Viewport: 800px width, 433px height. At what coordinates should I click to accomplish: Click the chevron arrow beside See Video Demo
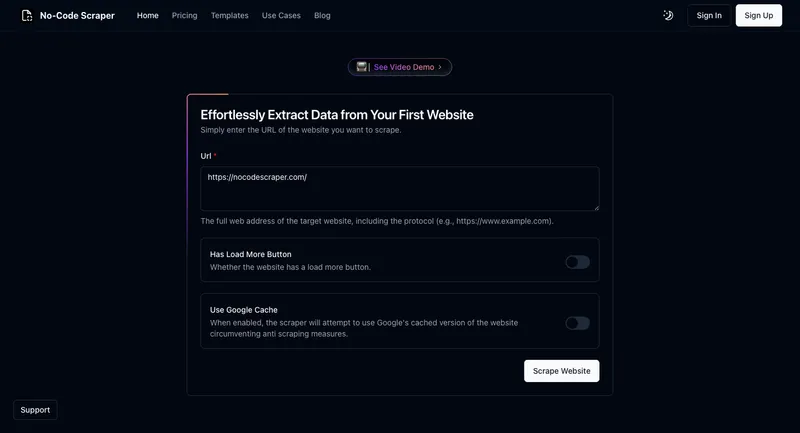(x=440, y=67)
